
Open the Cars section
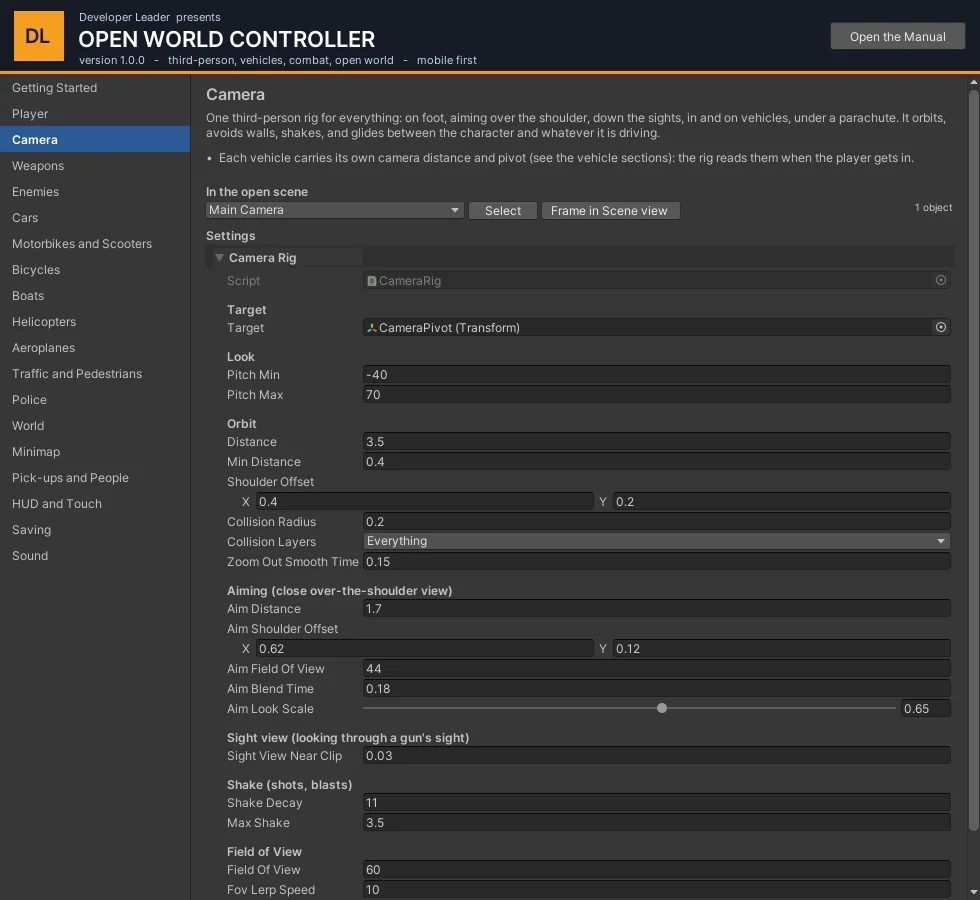[x=95, y=218]
